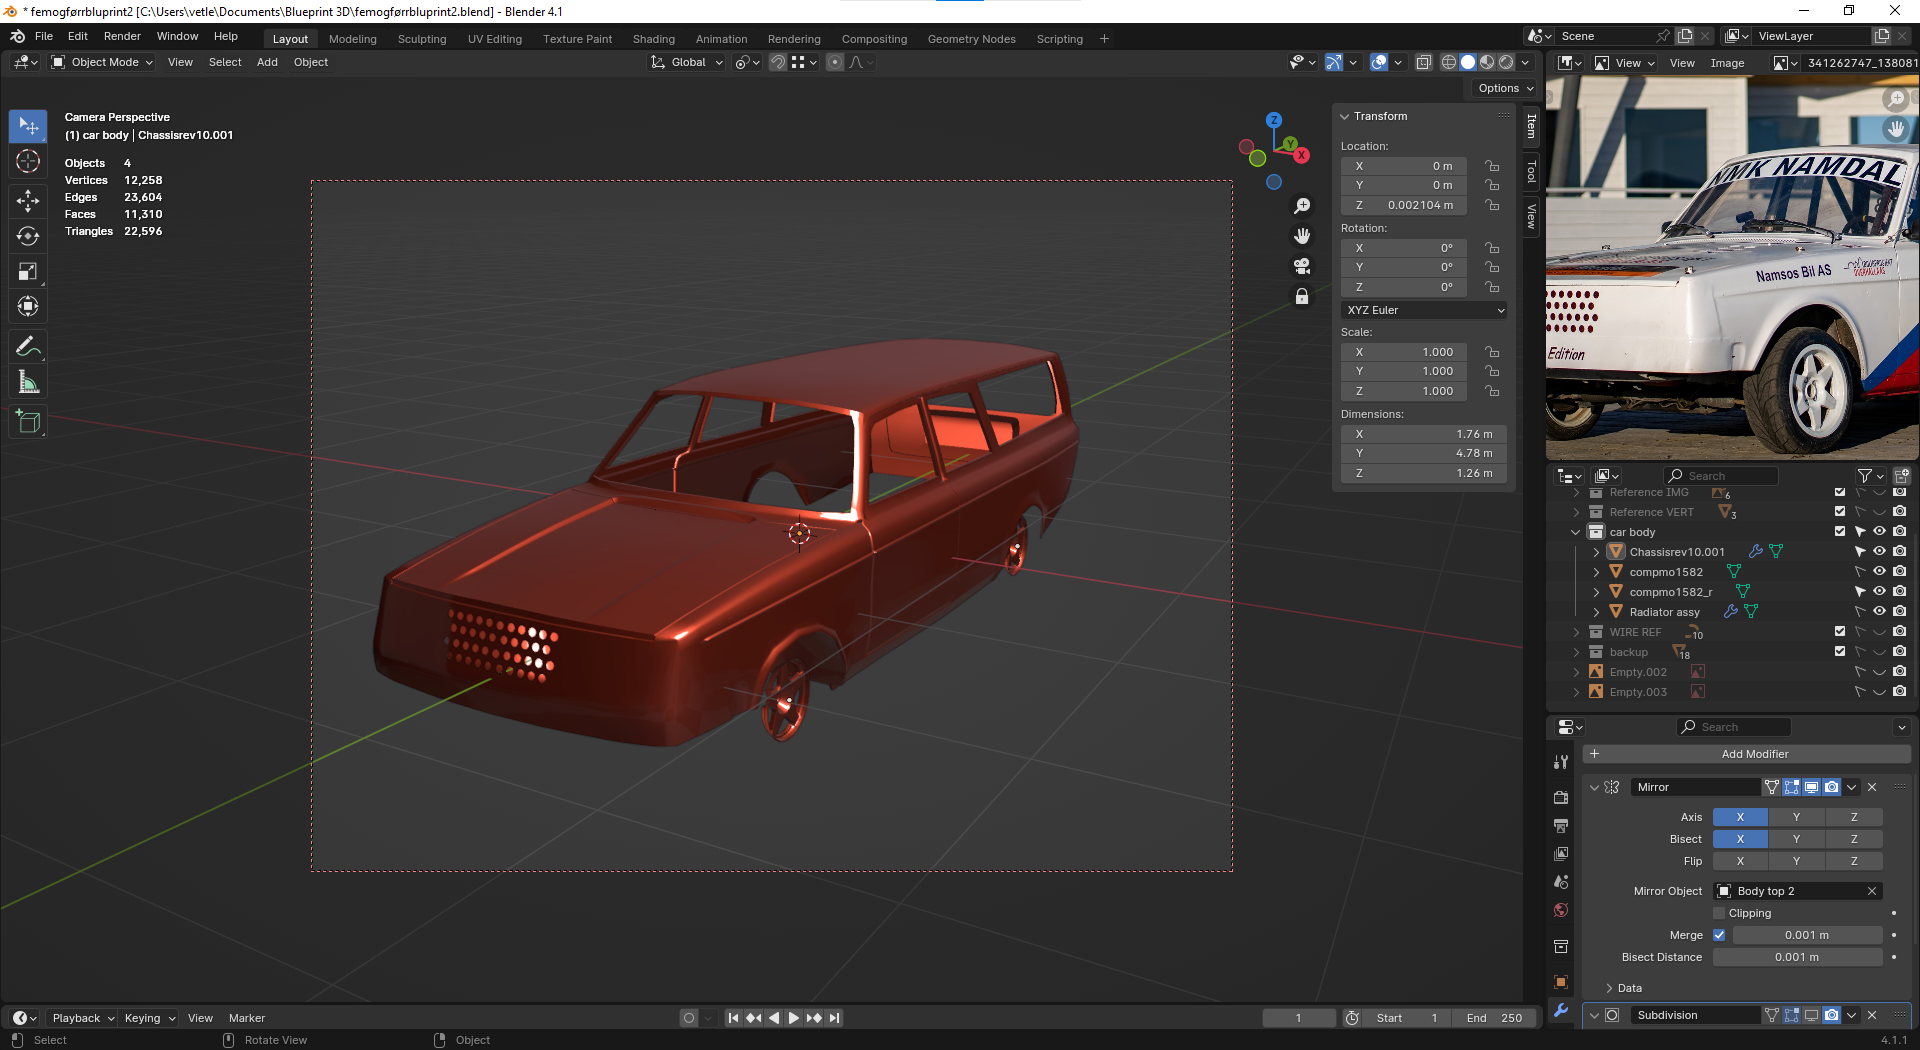Open the Modifiers wrench properties tab
1920x1050 pixels.
coord(1561,1010)
